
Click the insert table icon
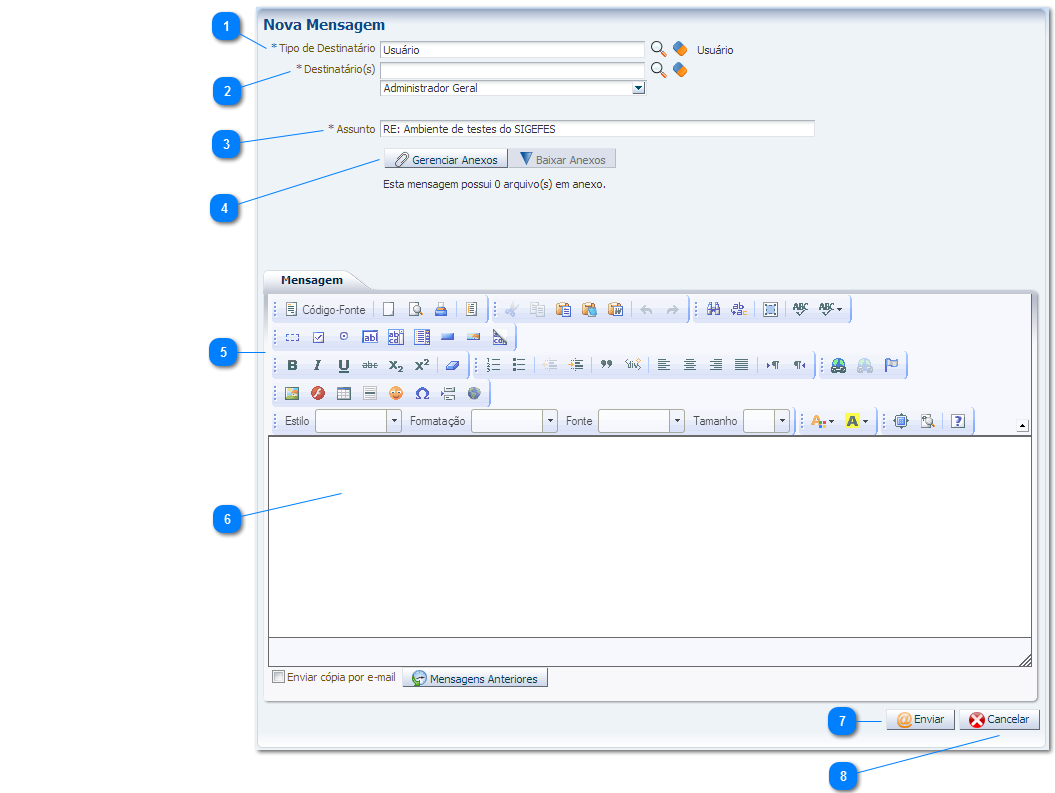pyautogui.click(x=344, y=393)
